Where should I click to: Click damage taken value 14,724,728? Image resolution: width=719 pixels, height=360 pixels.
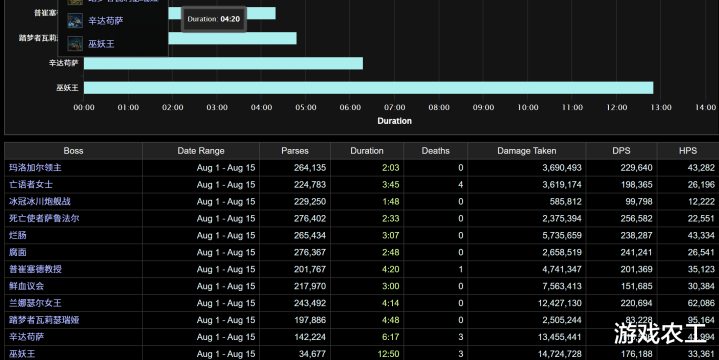point(560,354)
